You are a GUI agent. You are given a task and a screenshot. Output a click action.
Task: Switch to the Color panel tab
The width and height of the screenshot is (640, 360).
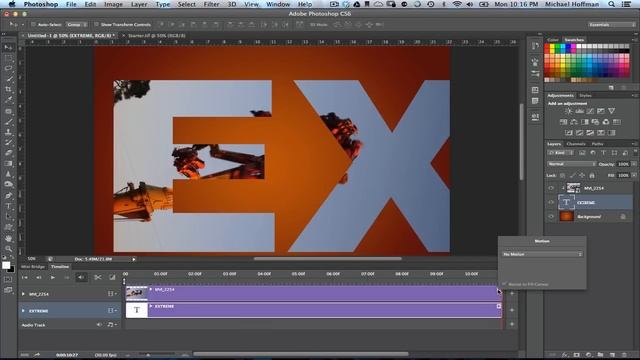tap(553, 40)
